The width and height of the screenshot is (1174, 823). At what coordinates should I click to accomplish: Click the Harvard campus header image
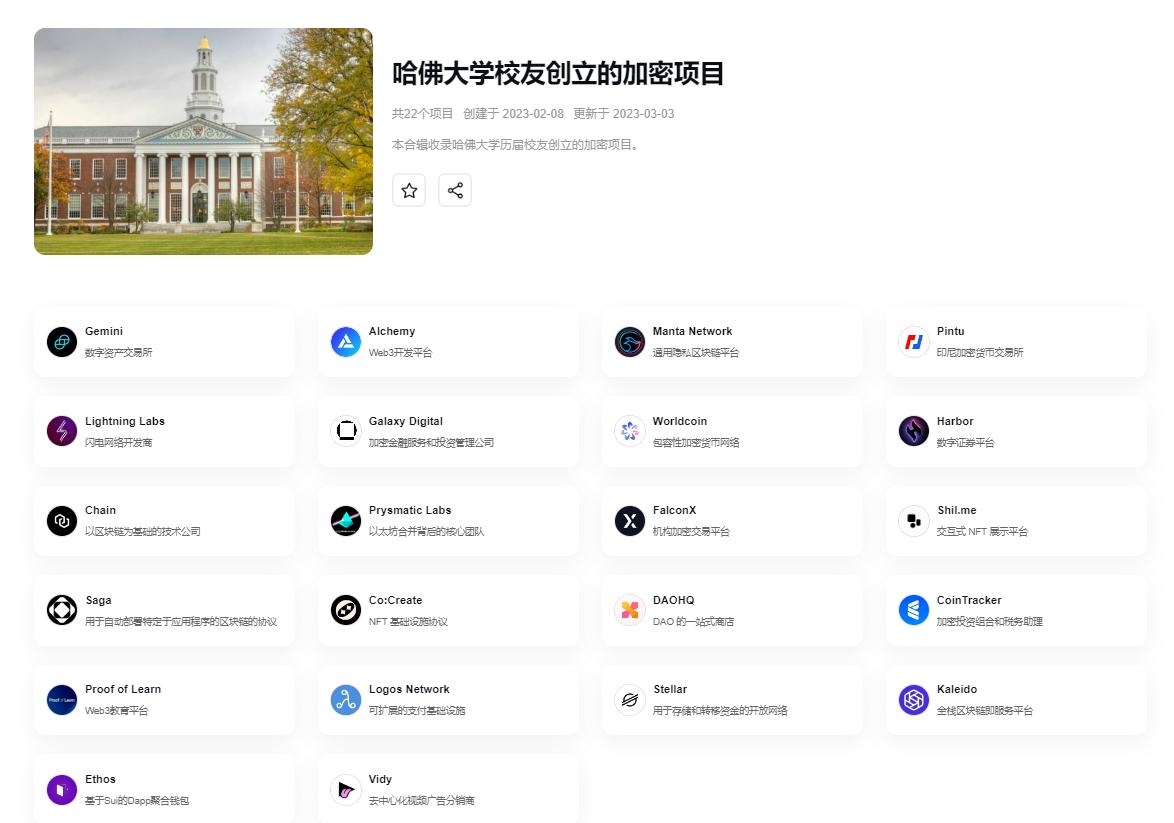pyautogui.click(x=203, y=141)
